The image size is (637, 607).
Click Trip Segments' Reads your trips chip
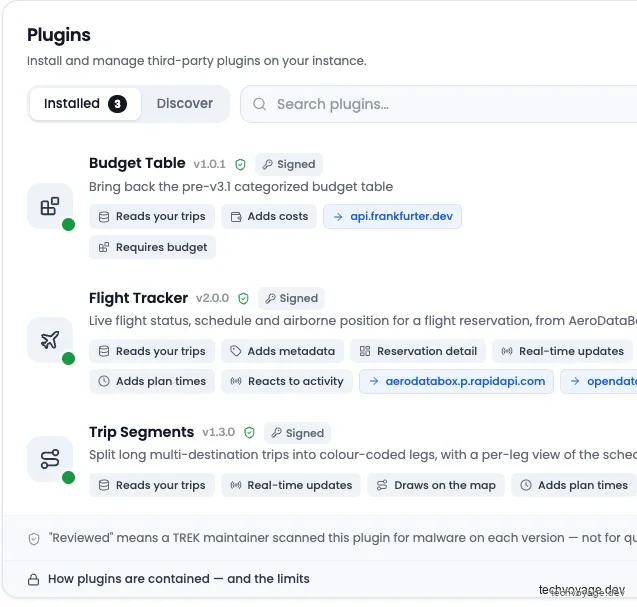[x=152, y=485]
